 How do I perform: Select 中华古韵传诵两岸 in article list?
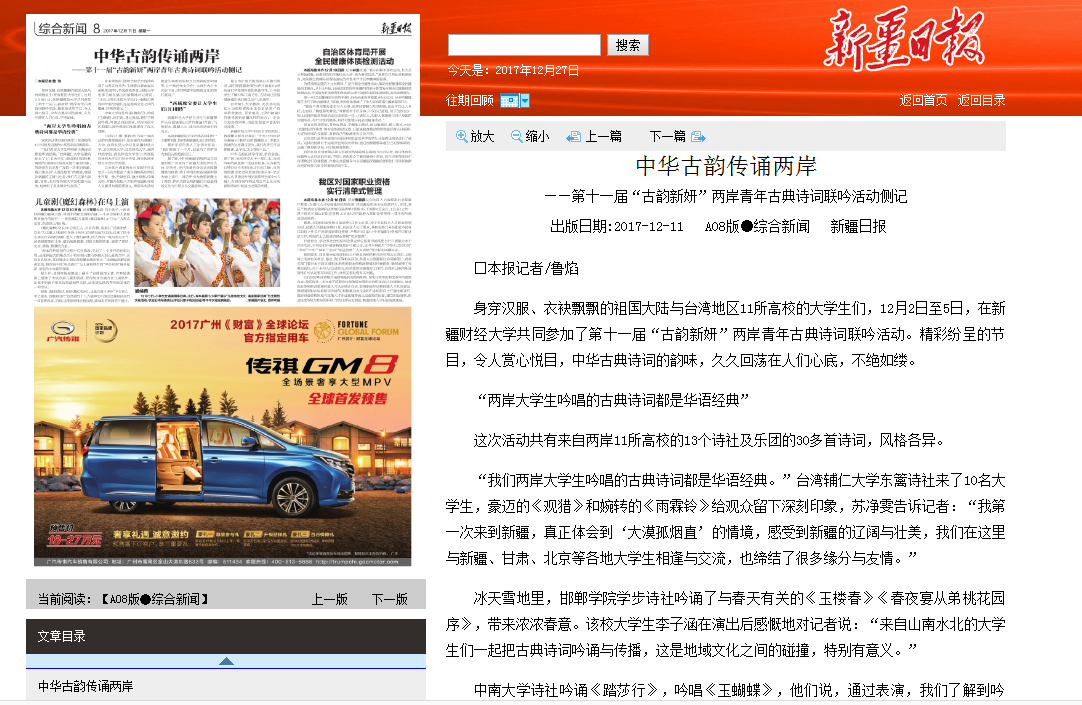86,686
